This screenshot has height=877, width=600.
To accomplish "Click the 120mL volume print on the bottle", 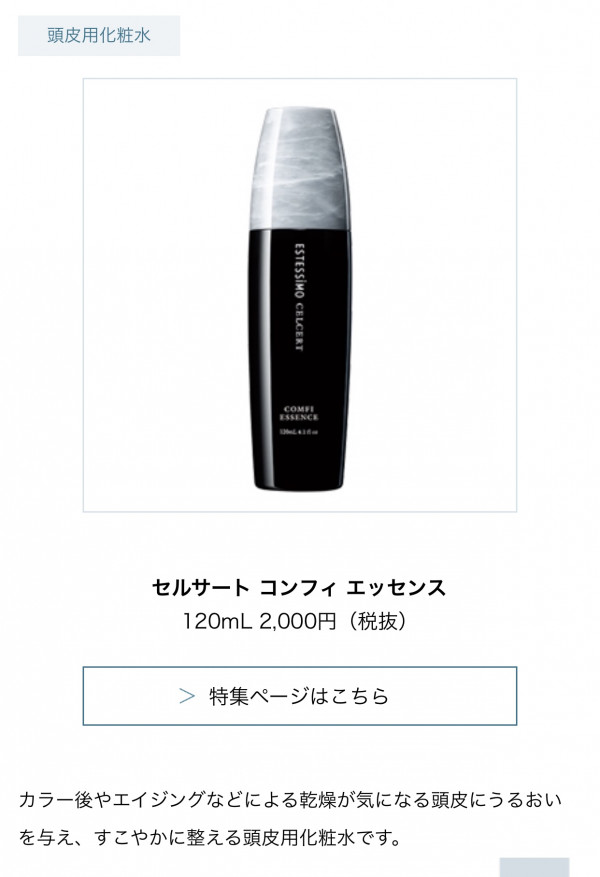I will 299,431.
